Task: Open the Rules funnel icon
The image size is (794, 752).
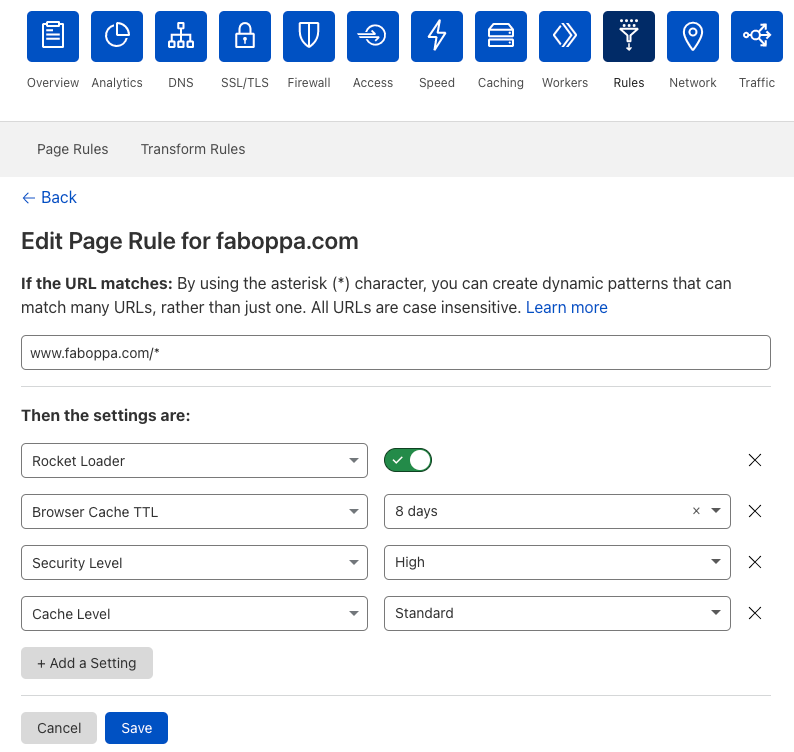Action: point(629,36)
